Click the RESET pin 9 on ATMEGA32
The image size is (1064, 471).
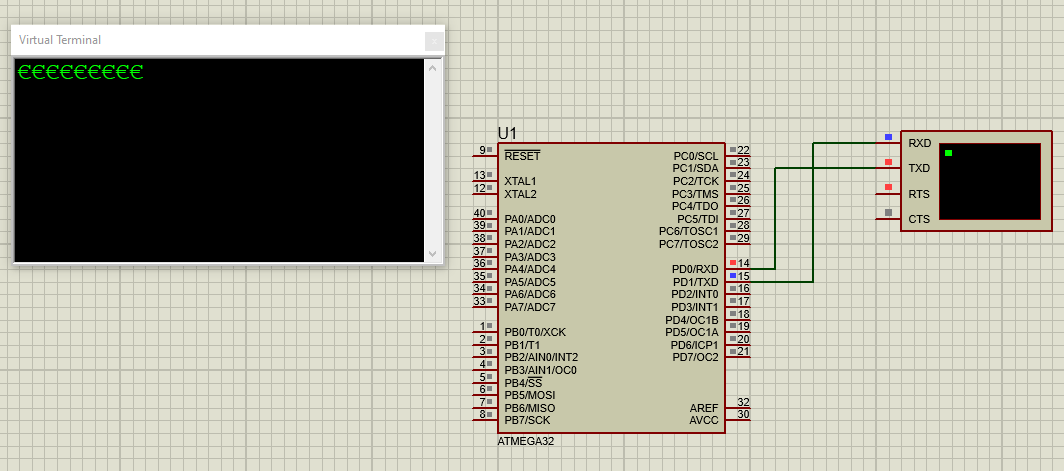[x=485, y=153]
